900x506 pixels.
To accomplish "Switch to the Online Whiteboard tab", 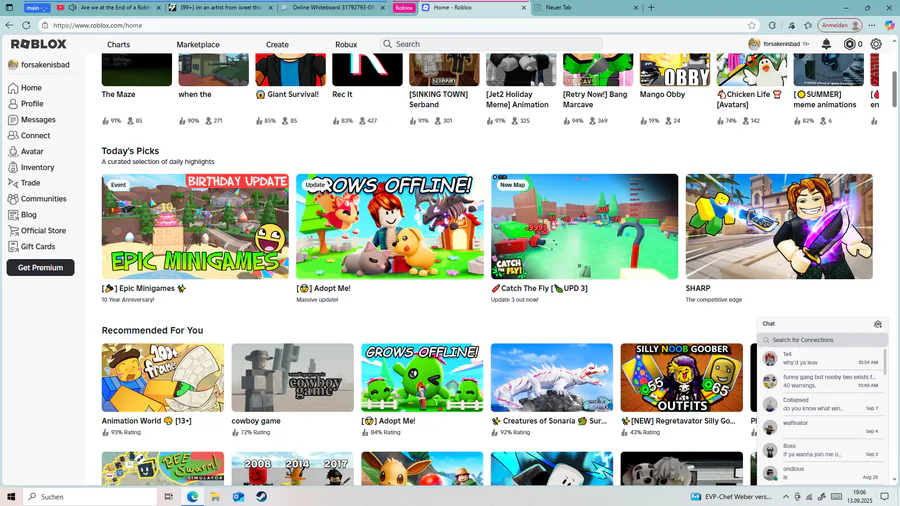I will tap(333, 7).
